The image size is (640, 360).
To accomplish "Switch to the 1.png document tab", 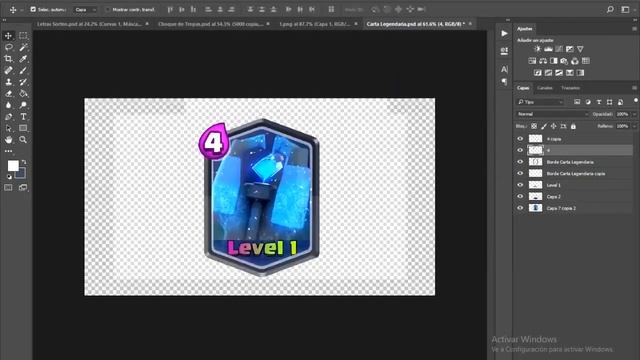I will coord(315,24).
